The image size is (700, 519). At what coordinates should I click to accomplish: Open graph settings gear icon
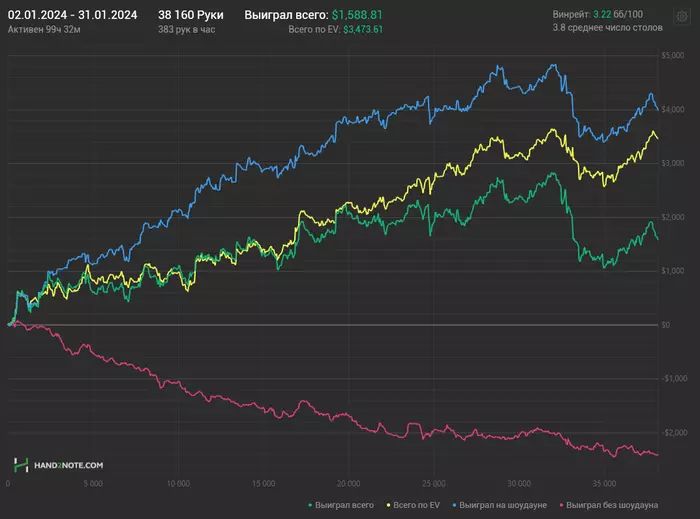point(682,17)
